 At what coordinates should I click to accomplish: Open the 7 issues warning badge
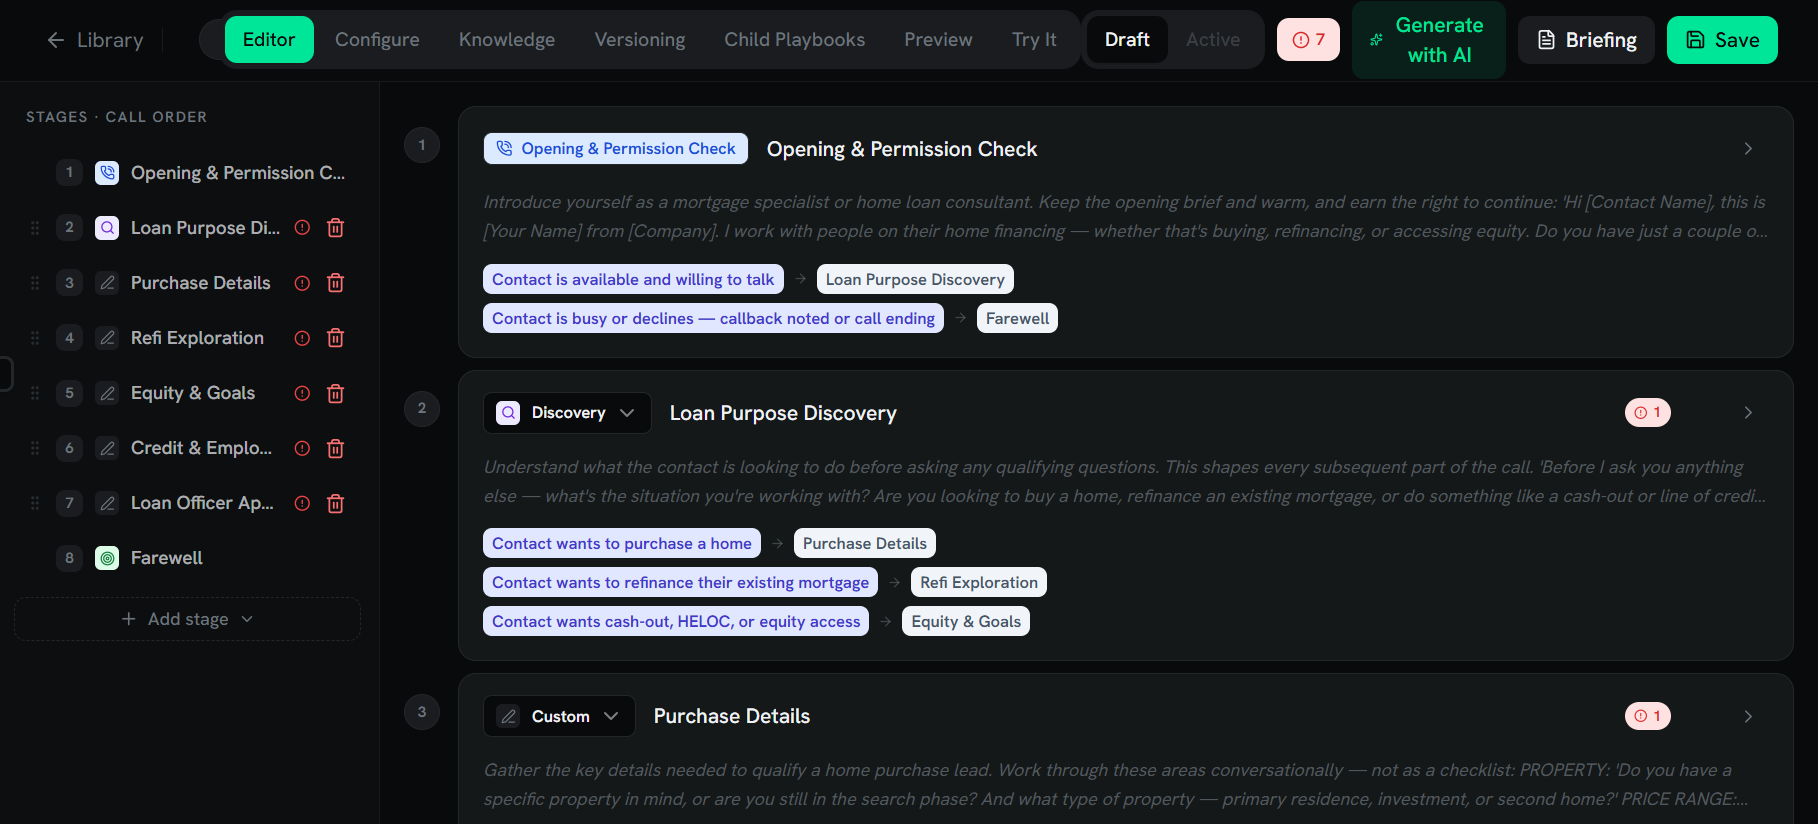[x=1308, y=40]
